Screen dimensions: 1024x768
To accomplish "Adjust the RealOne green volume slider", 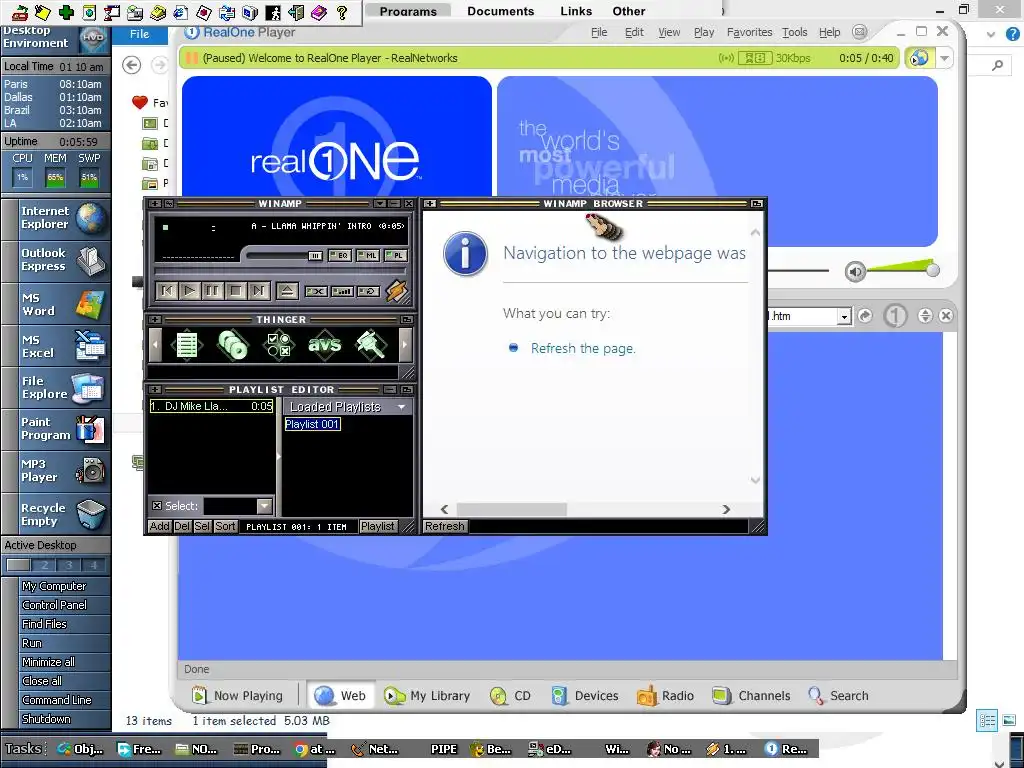I will click(x=904, y=266).
